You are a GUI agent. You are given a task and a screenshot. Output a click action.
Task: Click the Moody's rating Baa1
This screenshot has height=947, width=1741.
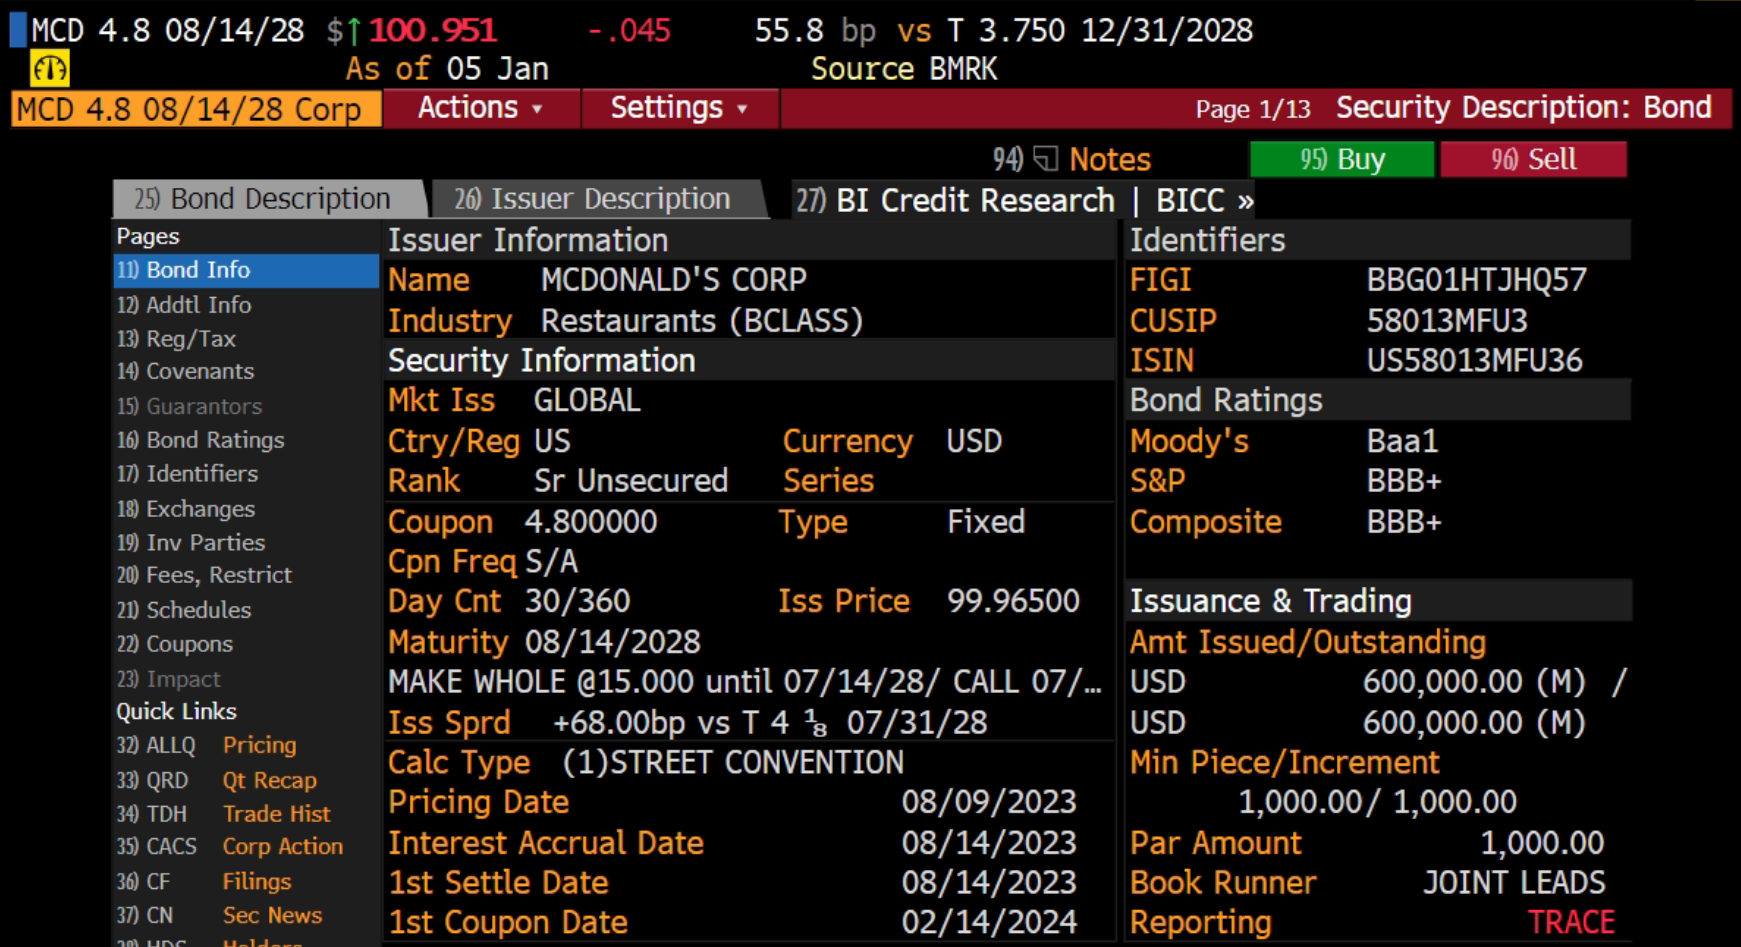point(1402,441)
